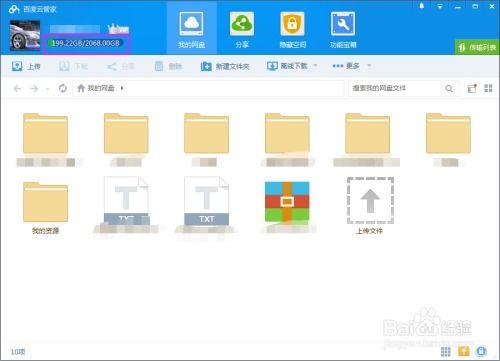Expand the arrow next to 更多
This screenshot has width=500, height=361.
click(x=369, y=66)
